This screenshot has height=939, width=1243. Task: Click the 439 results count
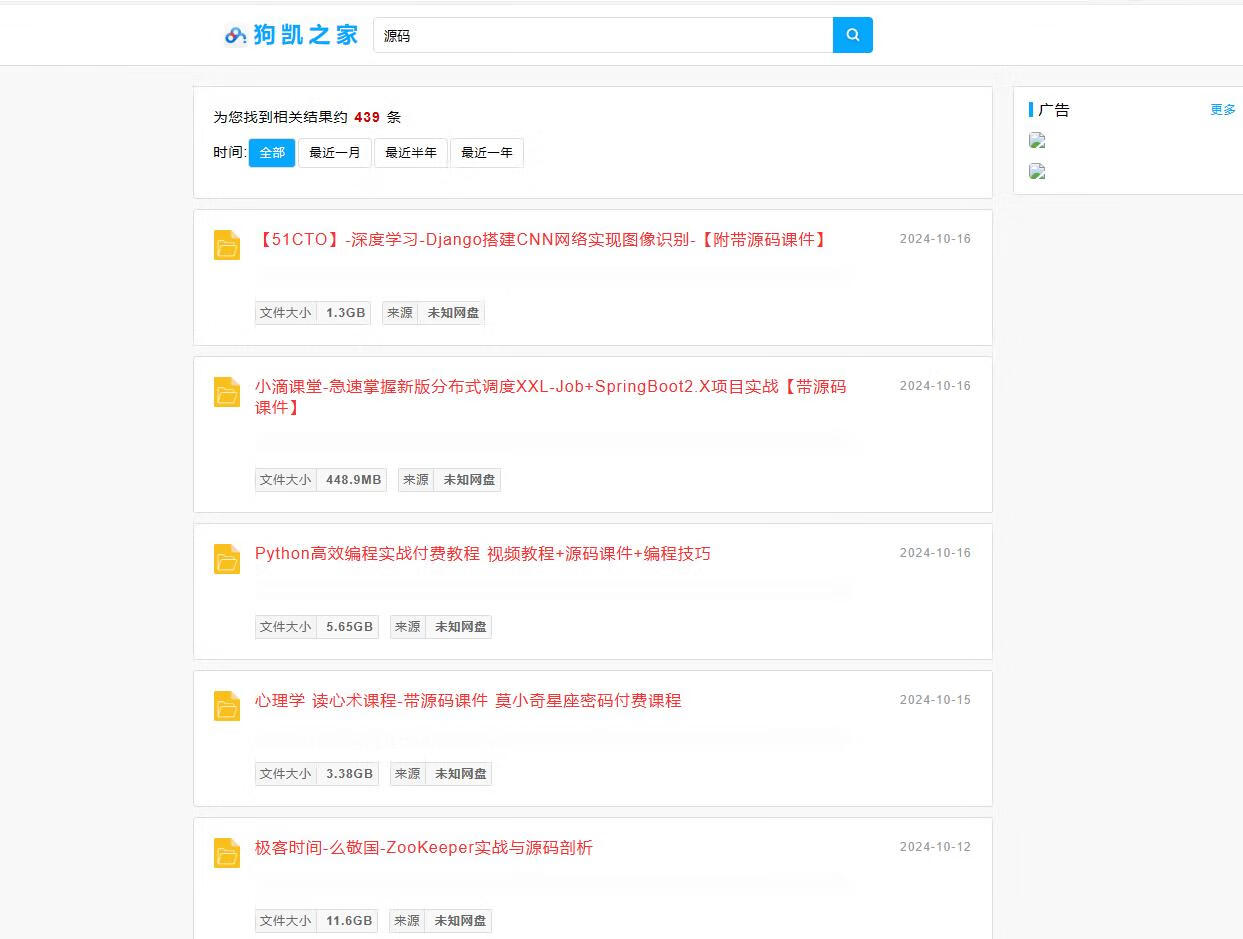(x=367, y=117)
